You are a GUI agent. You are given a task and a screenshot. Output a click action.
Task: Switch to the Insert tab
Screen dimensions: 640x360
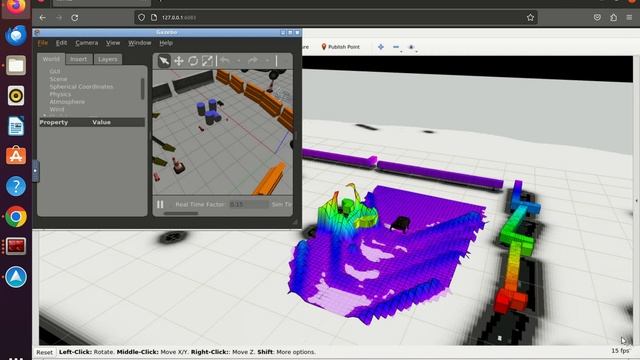click(78, 59)
